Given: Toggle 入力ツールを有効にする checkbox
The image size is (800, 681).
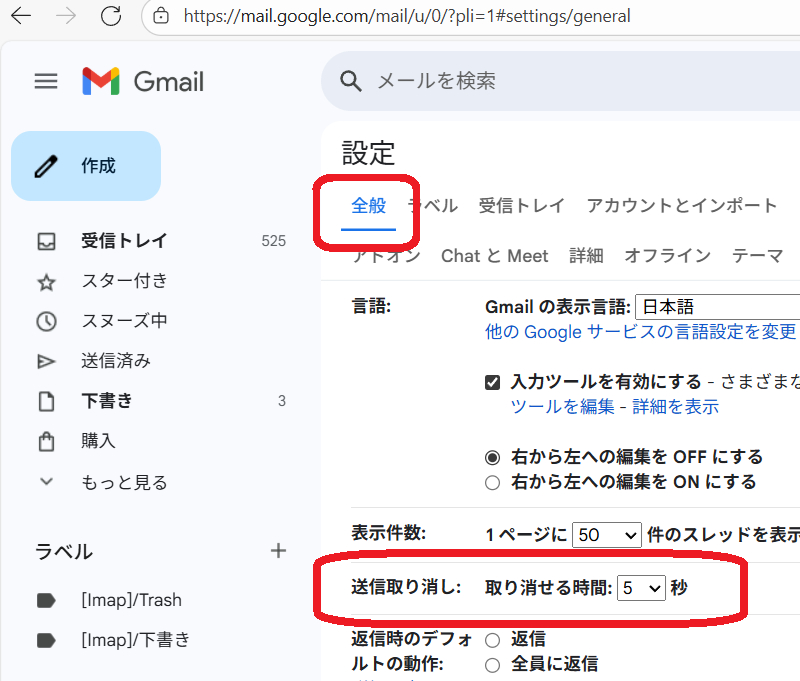Looking at the screenshot, I should [x=492, y=381].
